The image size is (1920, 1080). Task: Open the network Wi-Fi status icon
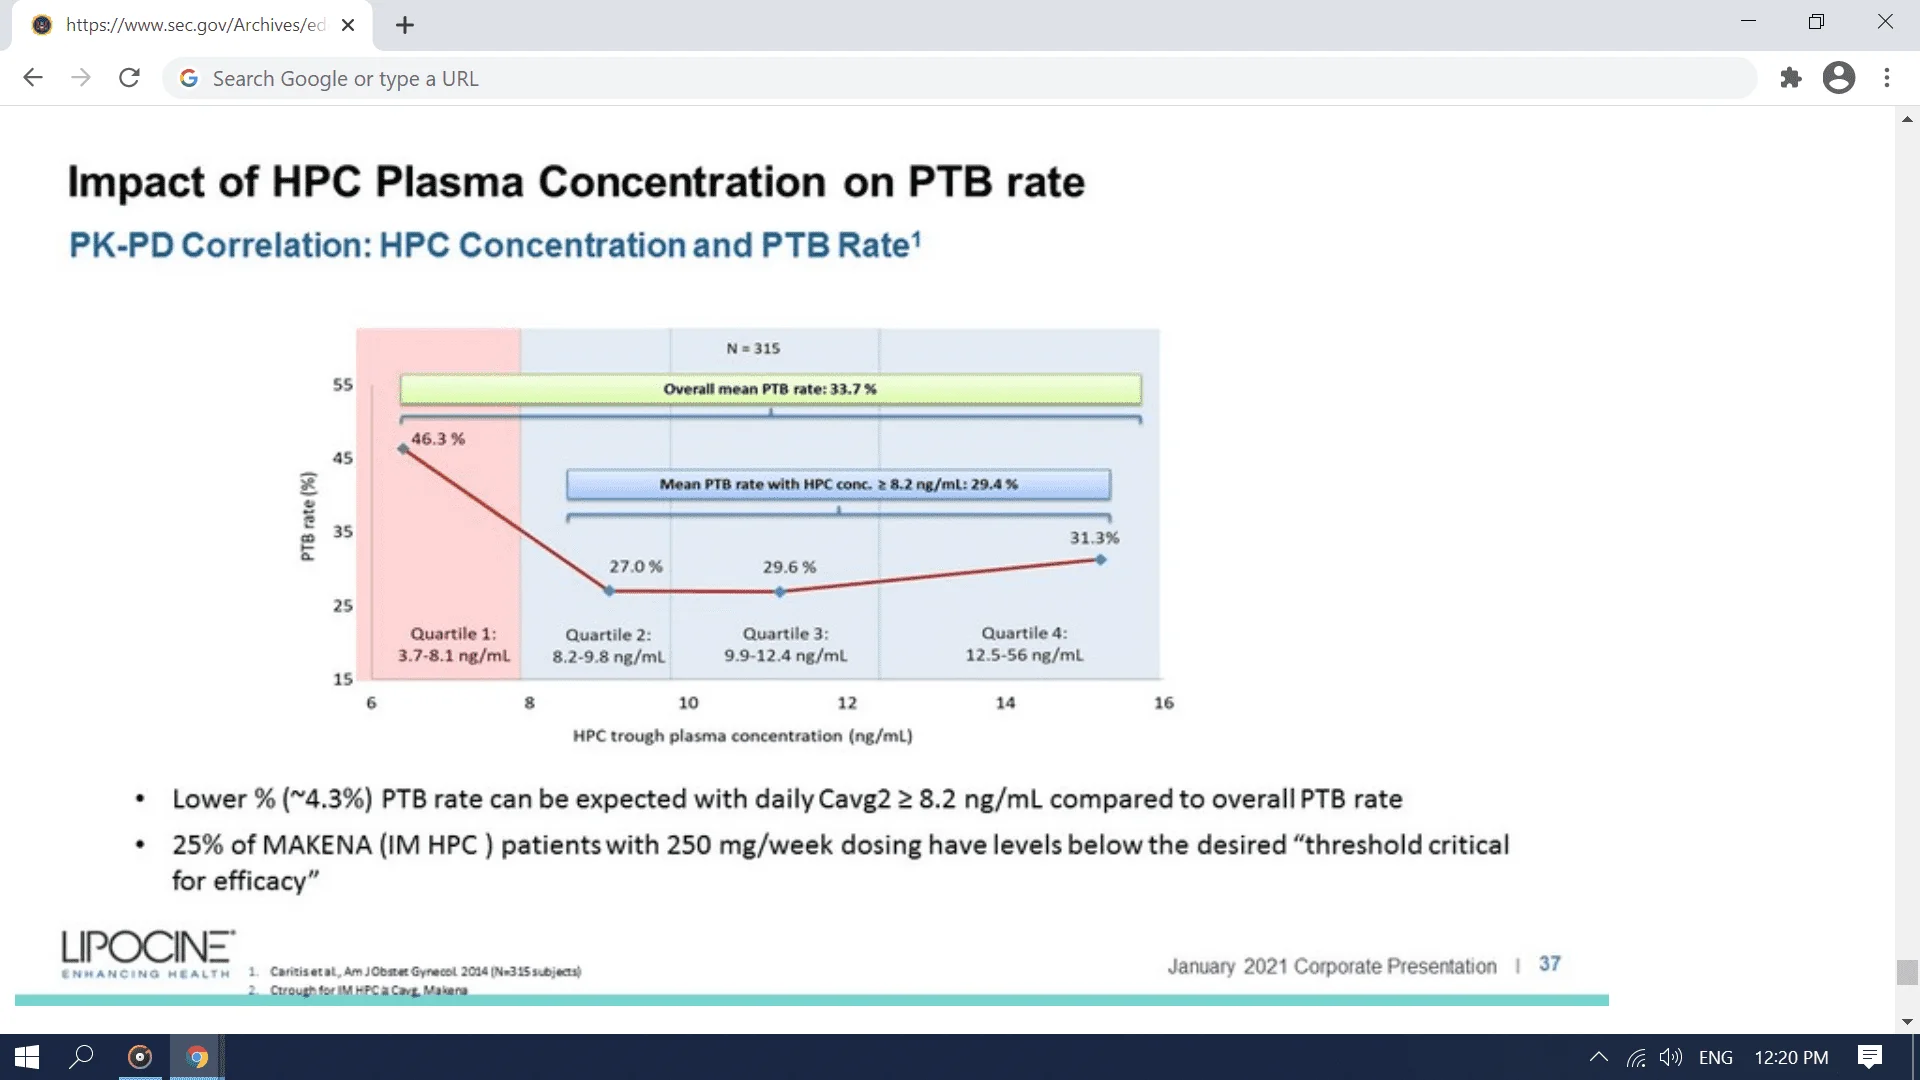[x=1636, y=1057]
